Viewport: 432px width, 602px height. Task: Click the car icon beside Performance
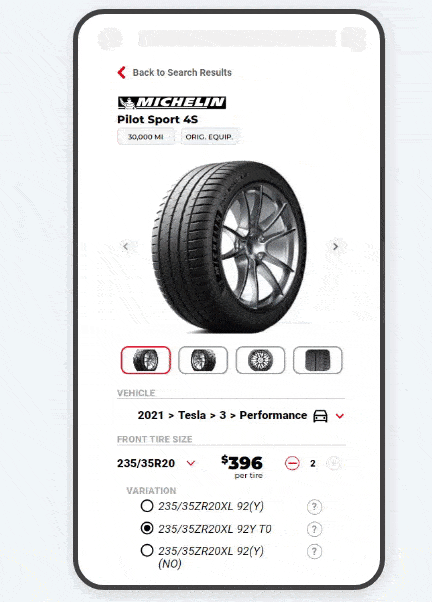[x=320, y=416]
